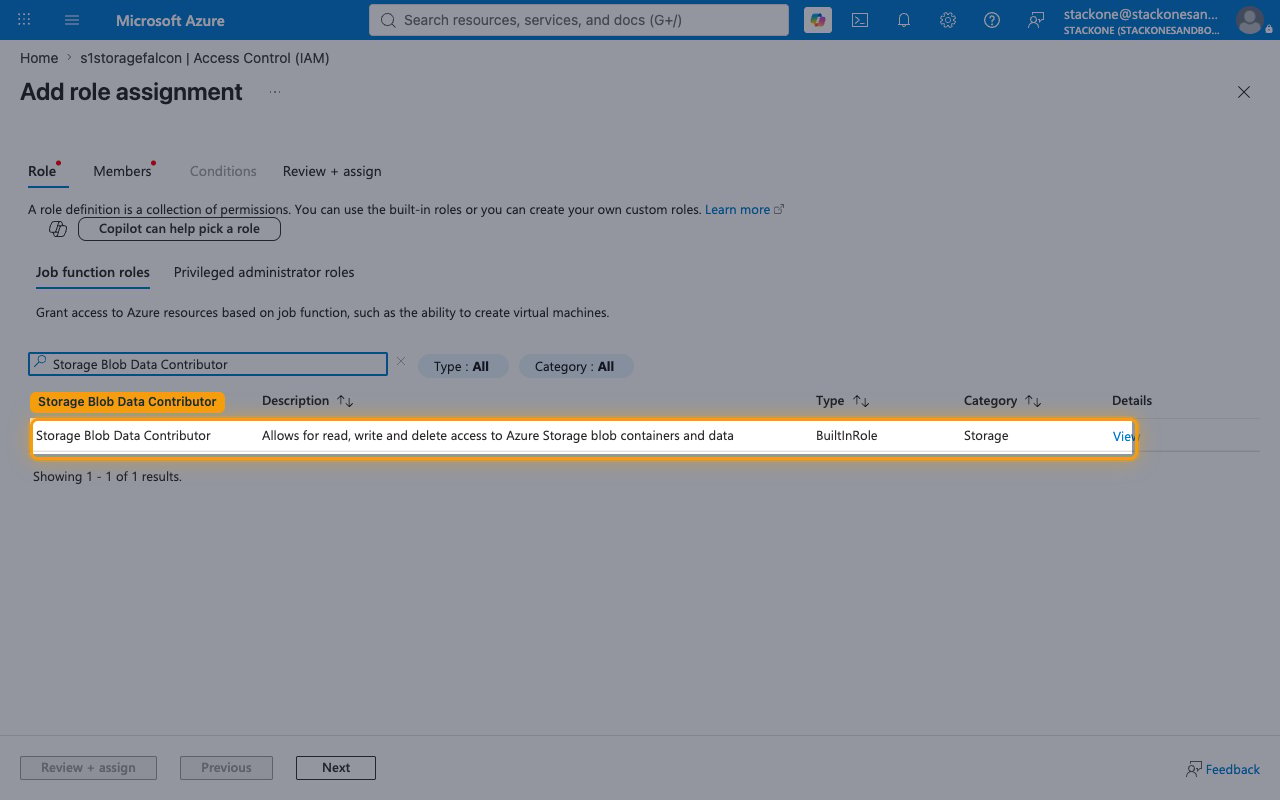Open the notifications bell
Screen dimensions: 1280x800
tap(904, 20)
